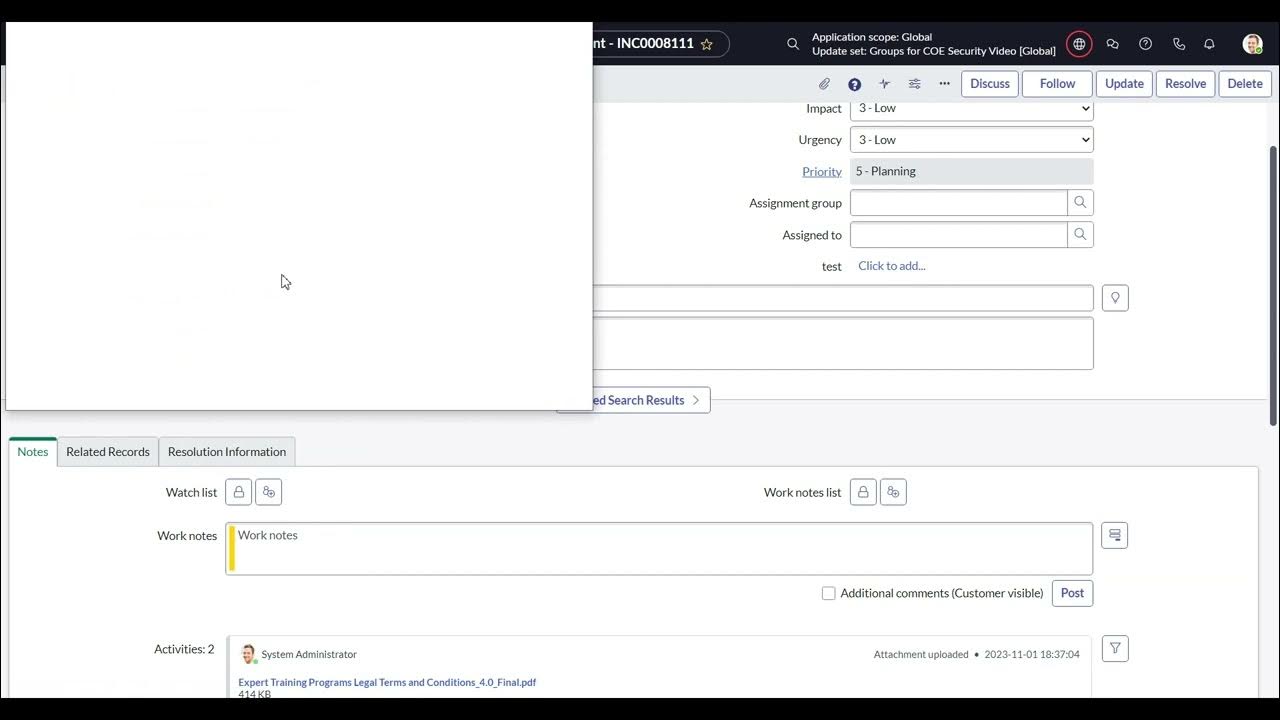Click the Delete button
Screen dimensions: 1280x720
point(1245,84)
